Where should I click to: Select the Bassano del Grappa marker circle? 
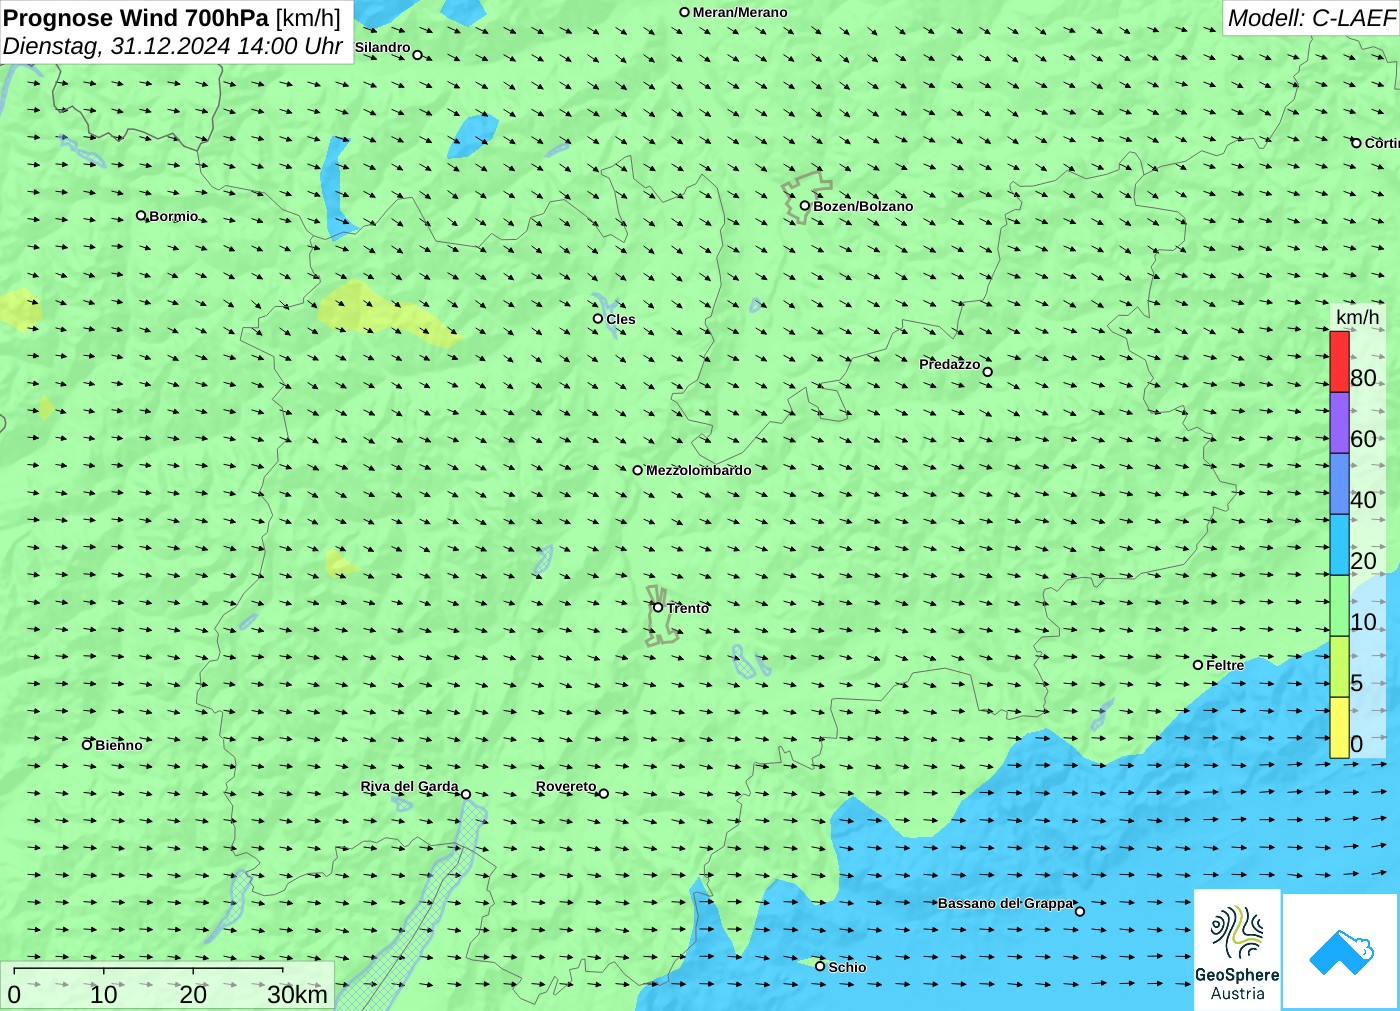(x=1080, y=911)
